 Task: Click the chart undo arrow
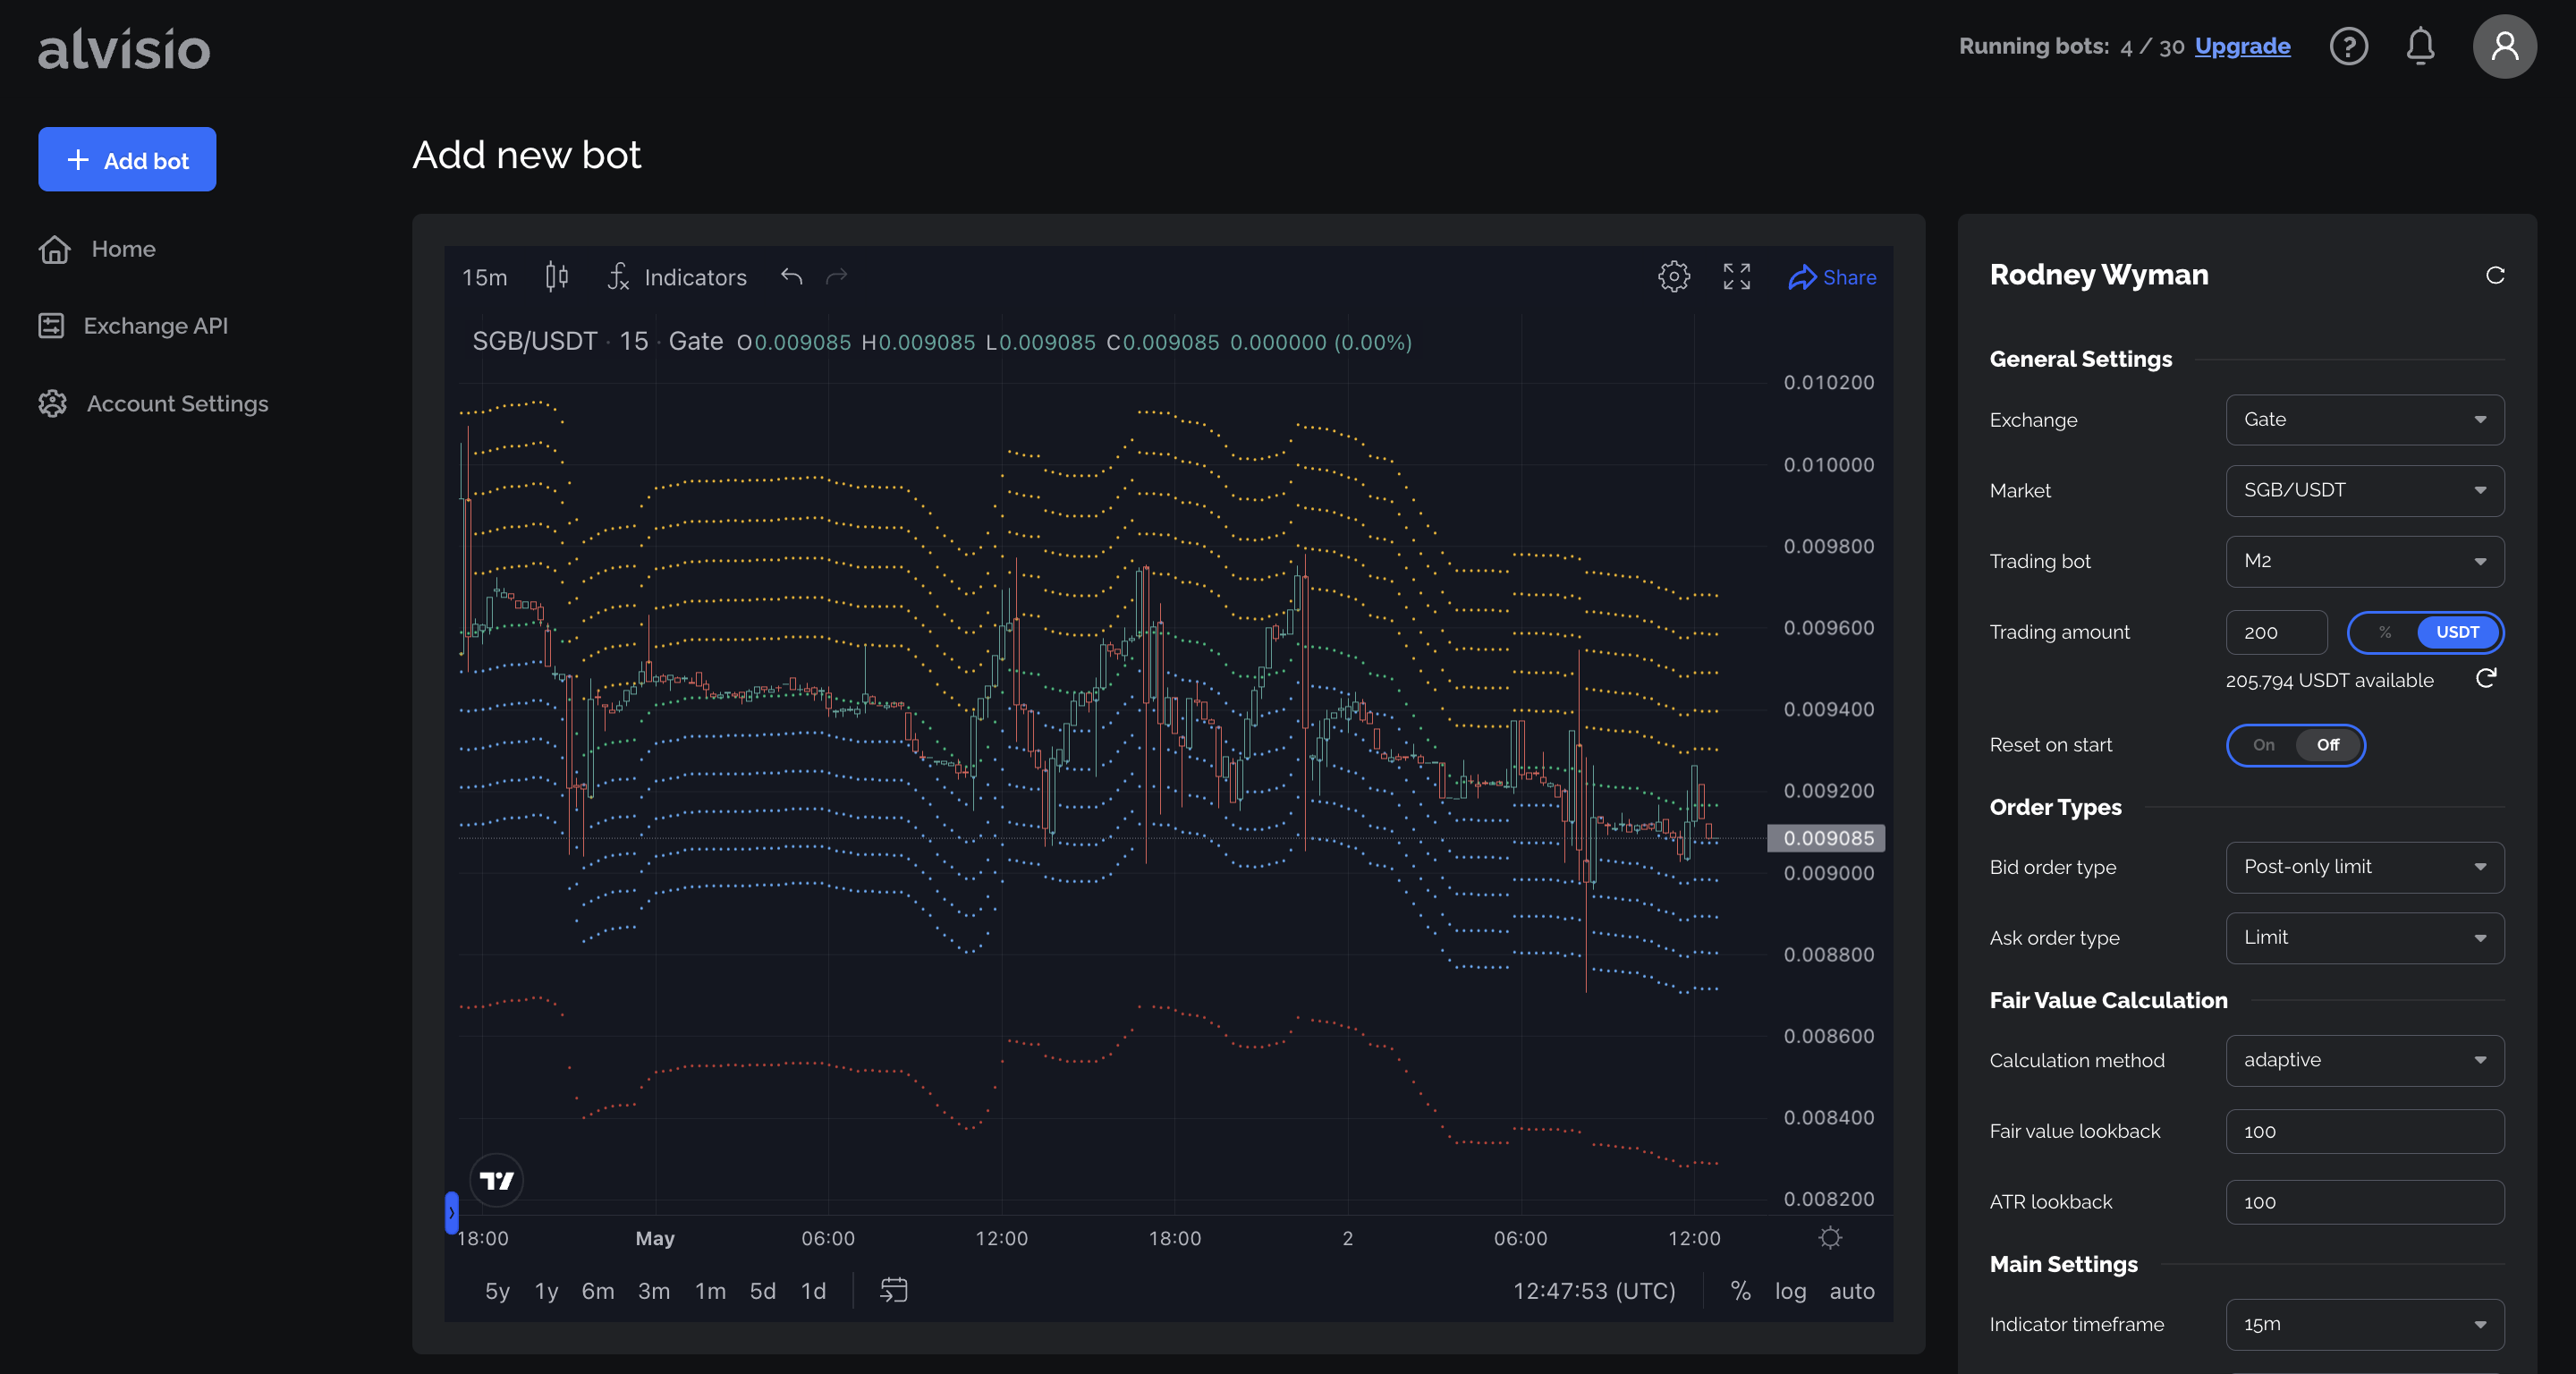point(791,276)
